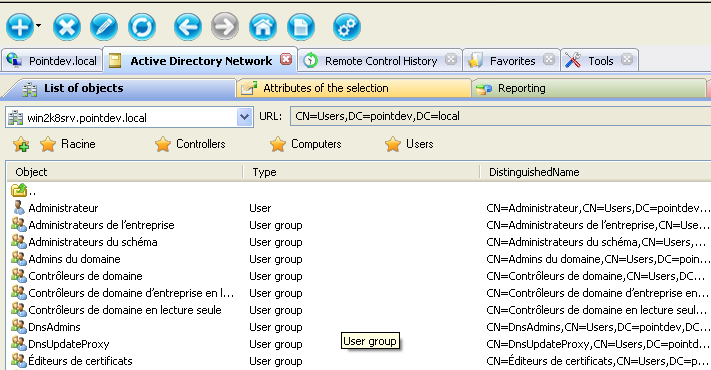Open the dropdown arrow next to Add icon
This screenshot has height=370, width=711.
(x=39, y=26)
